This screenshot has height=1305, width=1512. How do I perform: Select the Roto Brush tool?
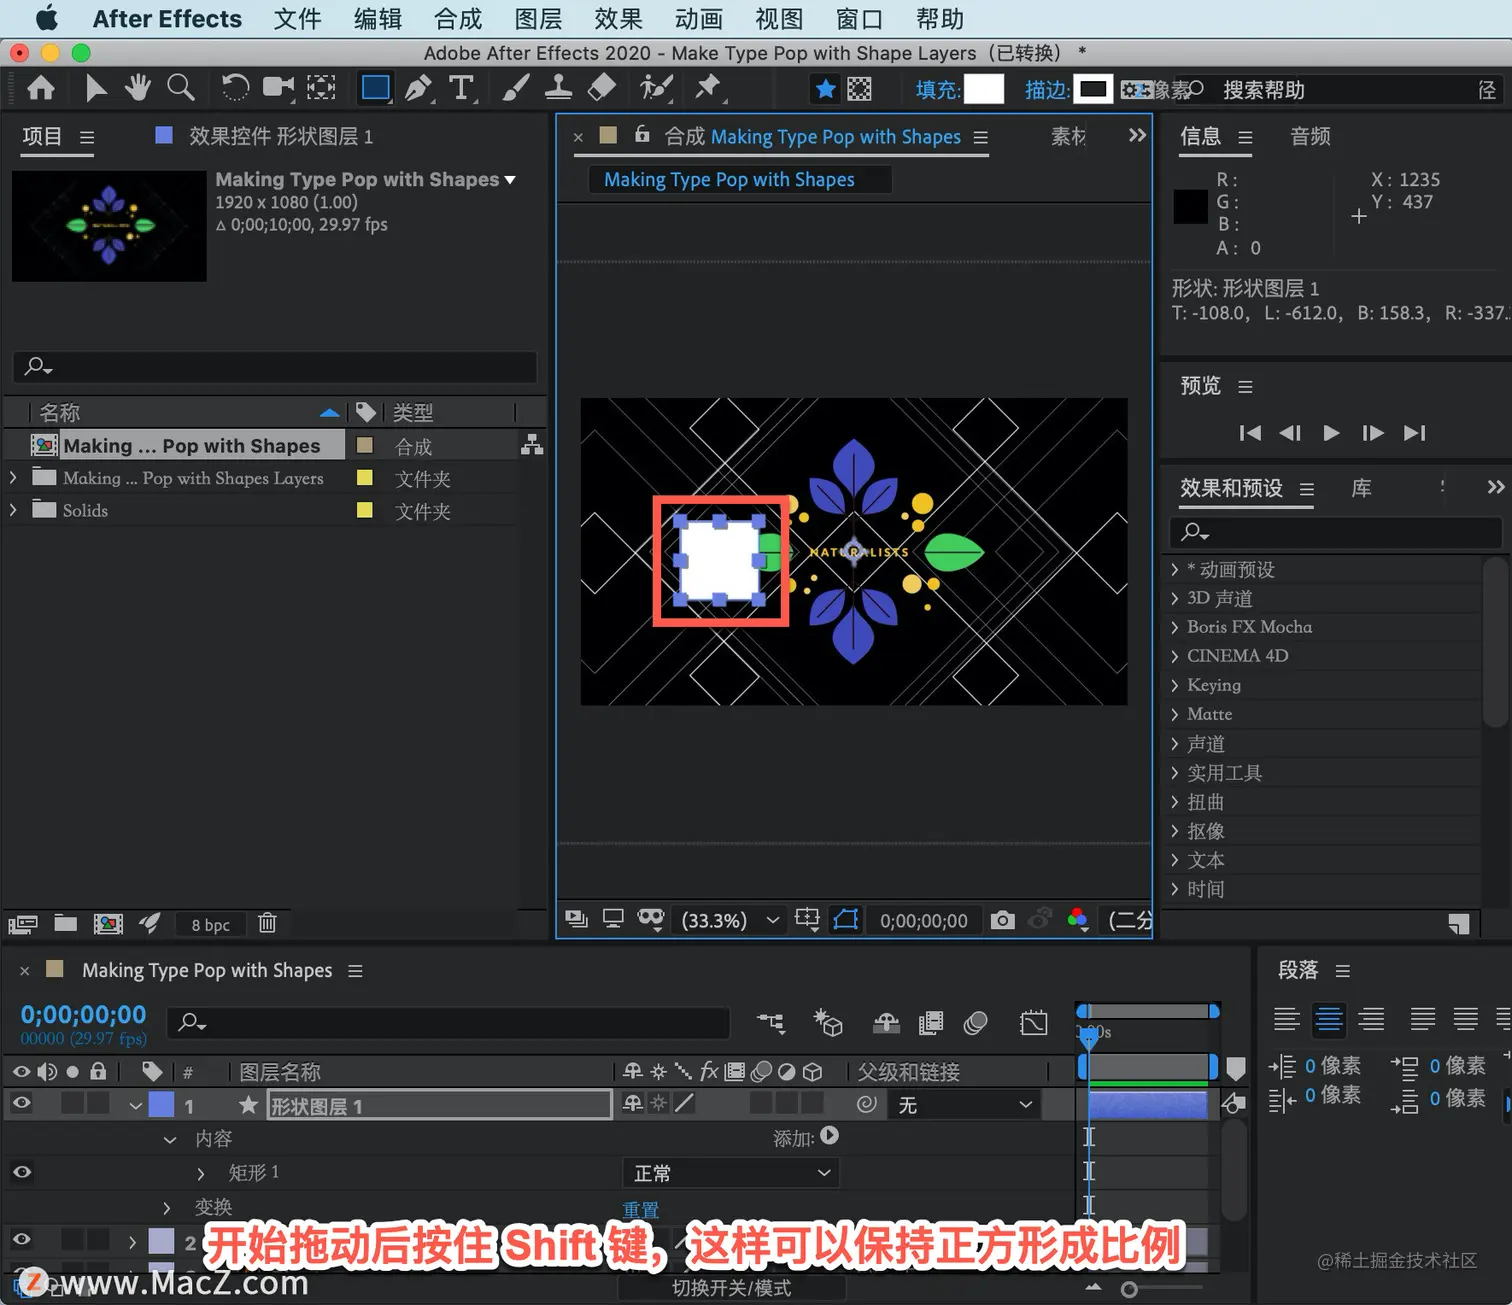(656, 89)
